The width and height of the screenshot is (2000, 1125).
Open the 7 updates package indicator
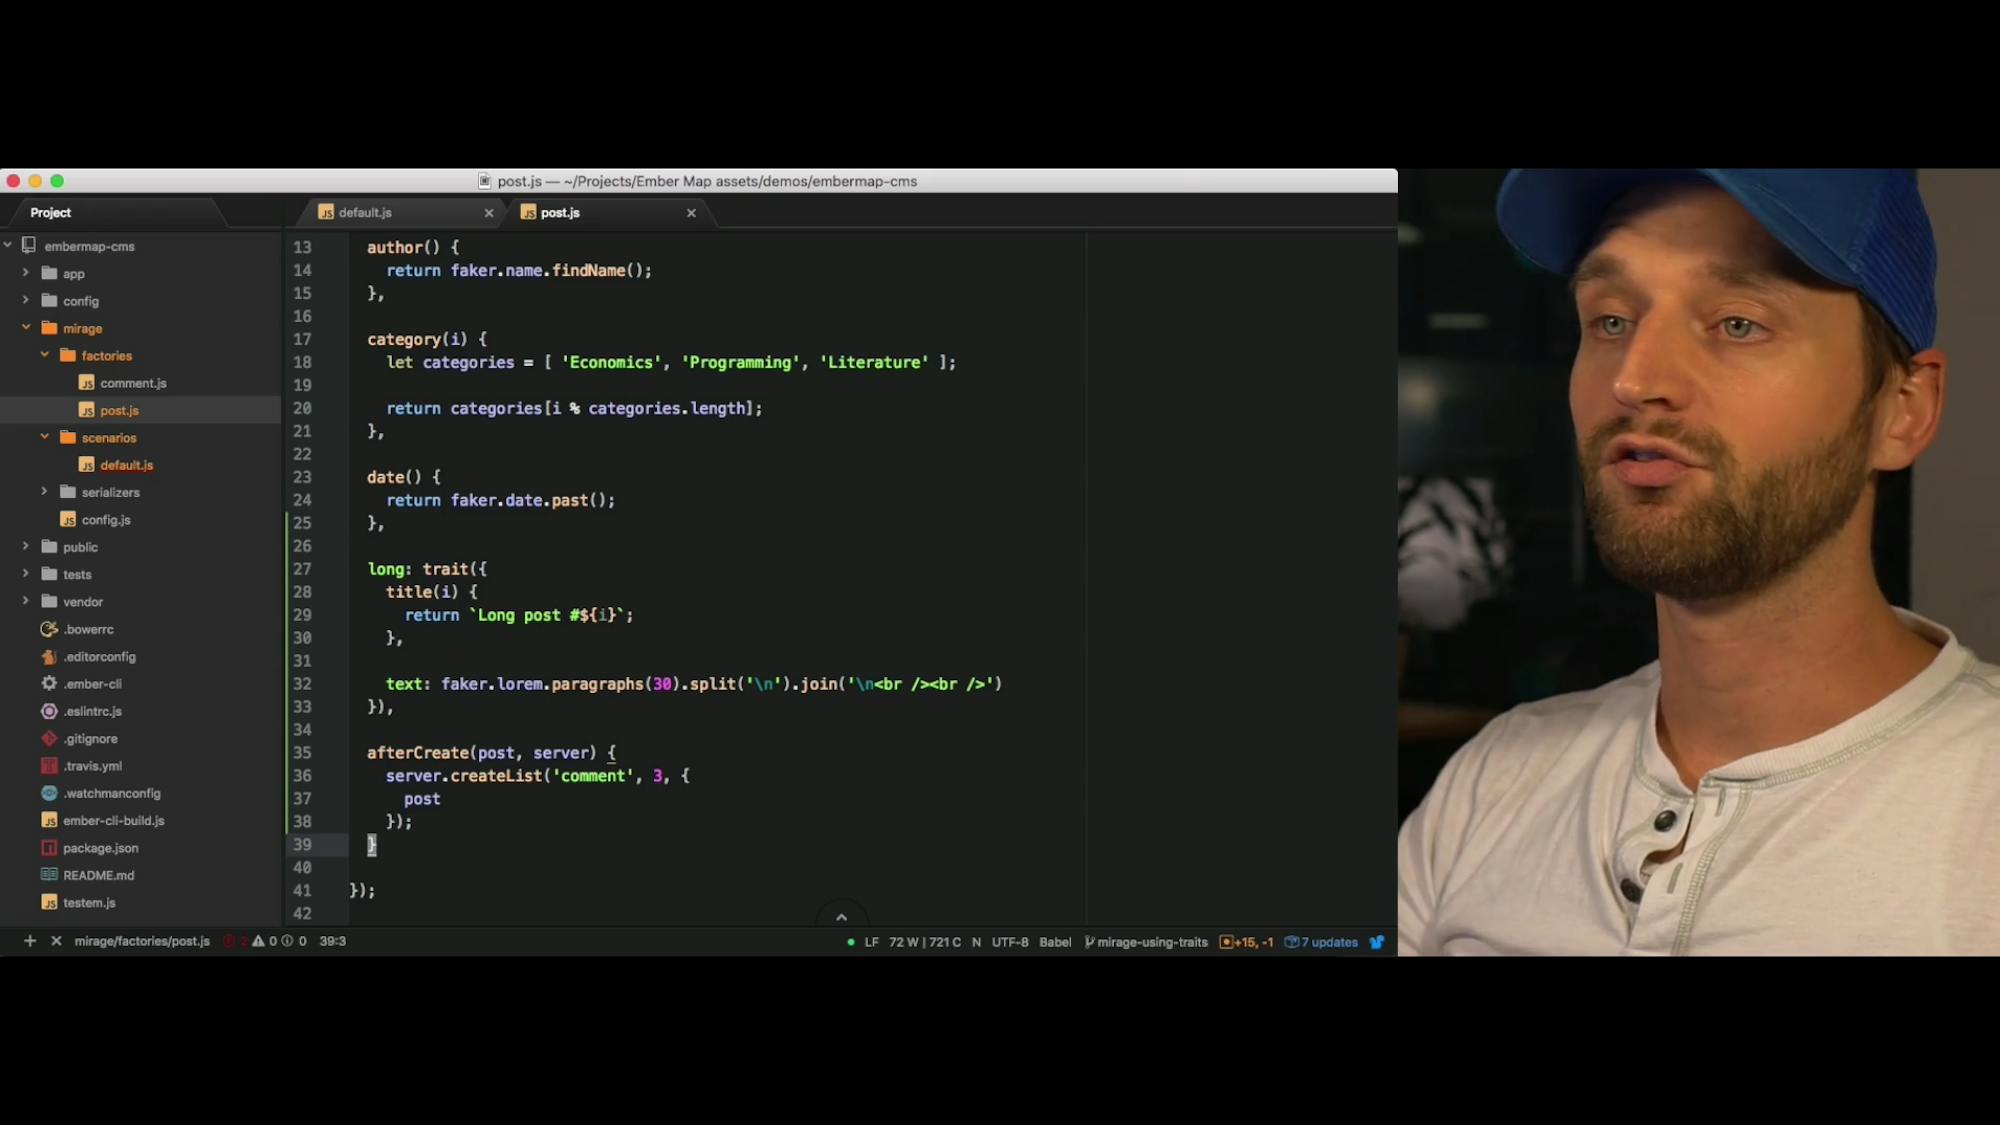tap(1321, 942)
